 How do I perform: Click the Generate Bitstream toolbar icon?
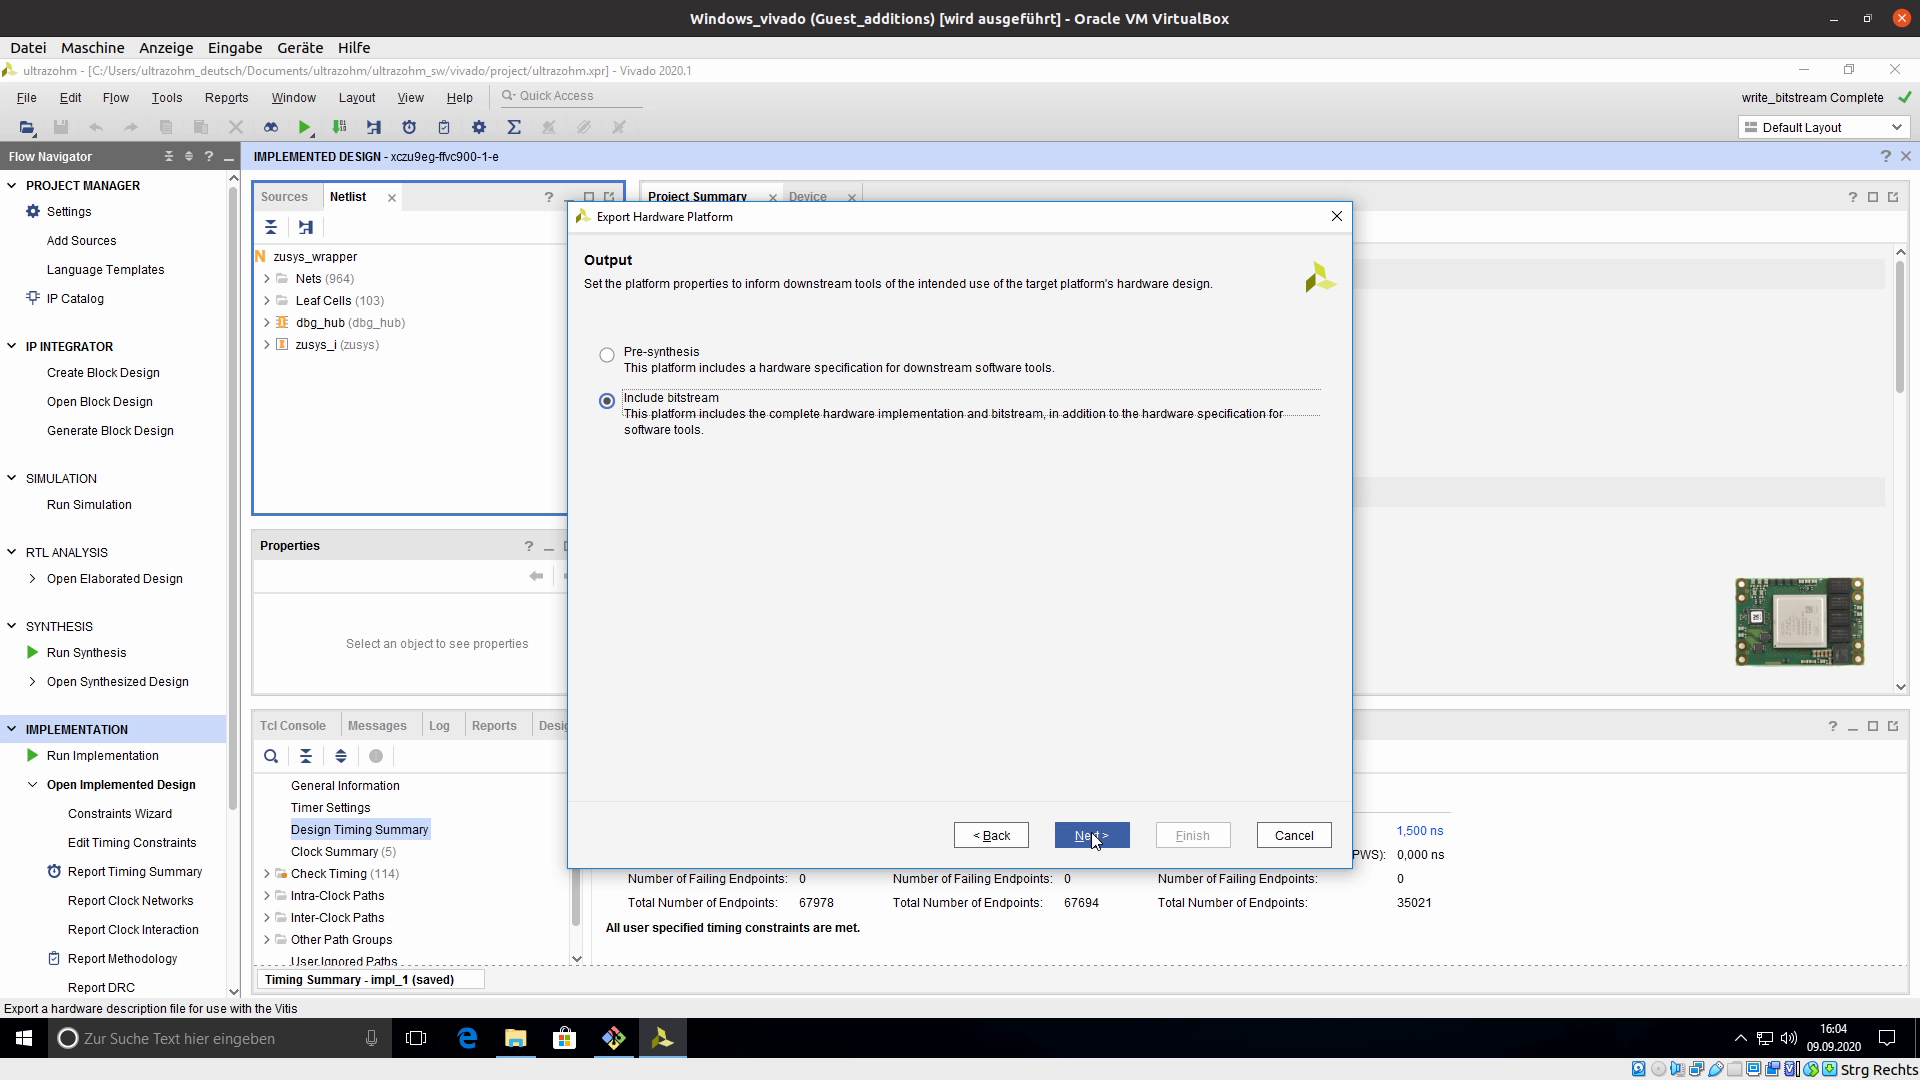pyautogui.click(x=339, y=127)
